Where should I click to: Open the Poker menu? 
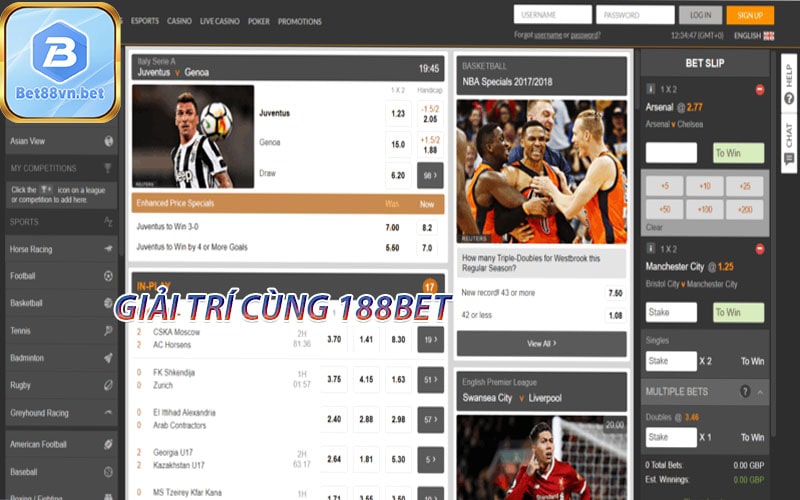click(259, 21)
